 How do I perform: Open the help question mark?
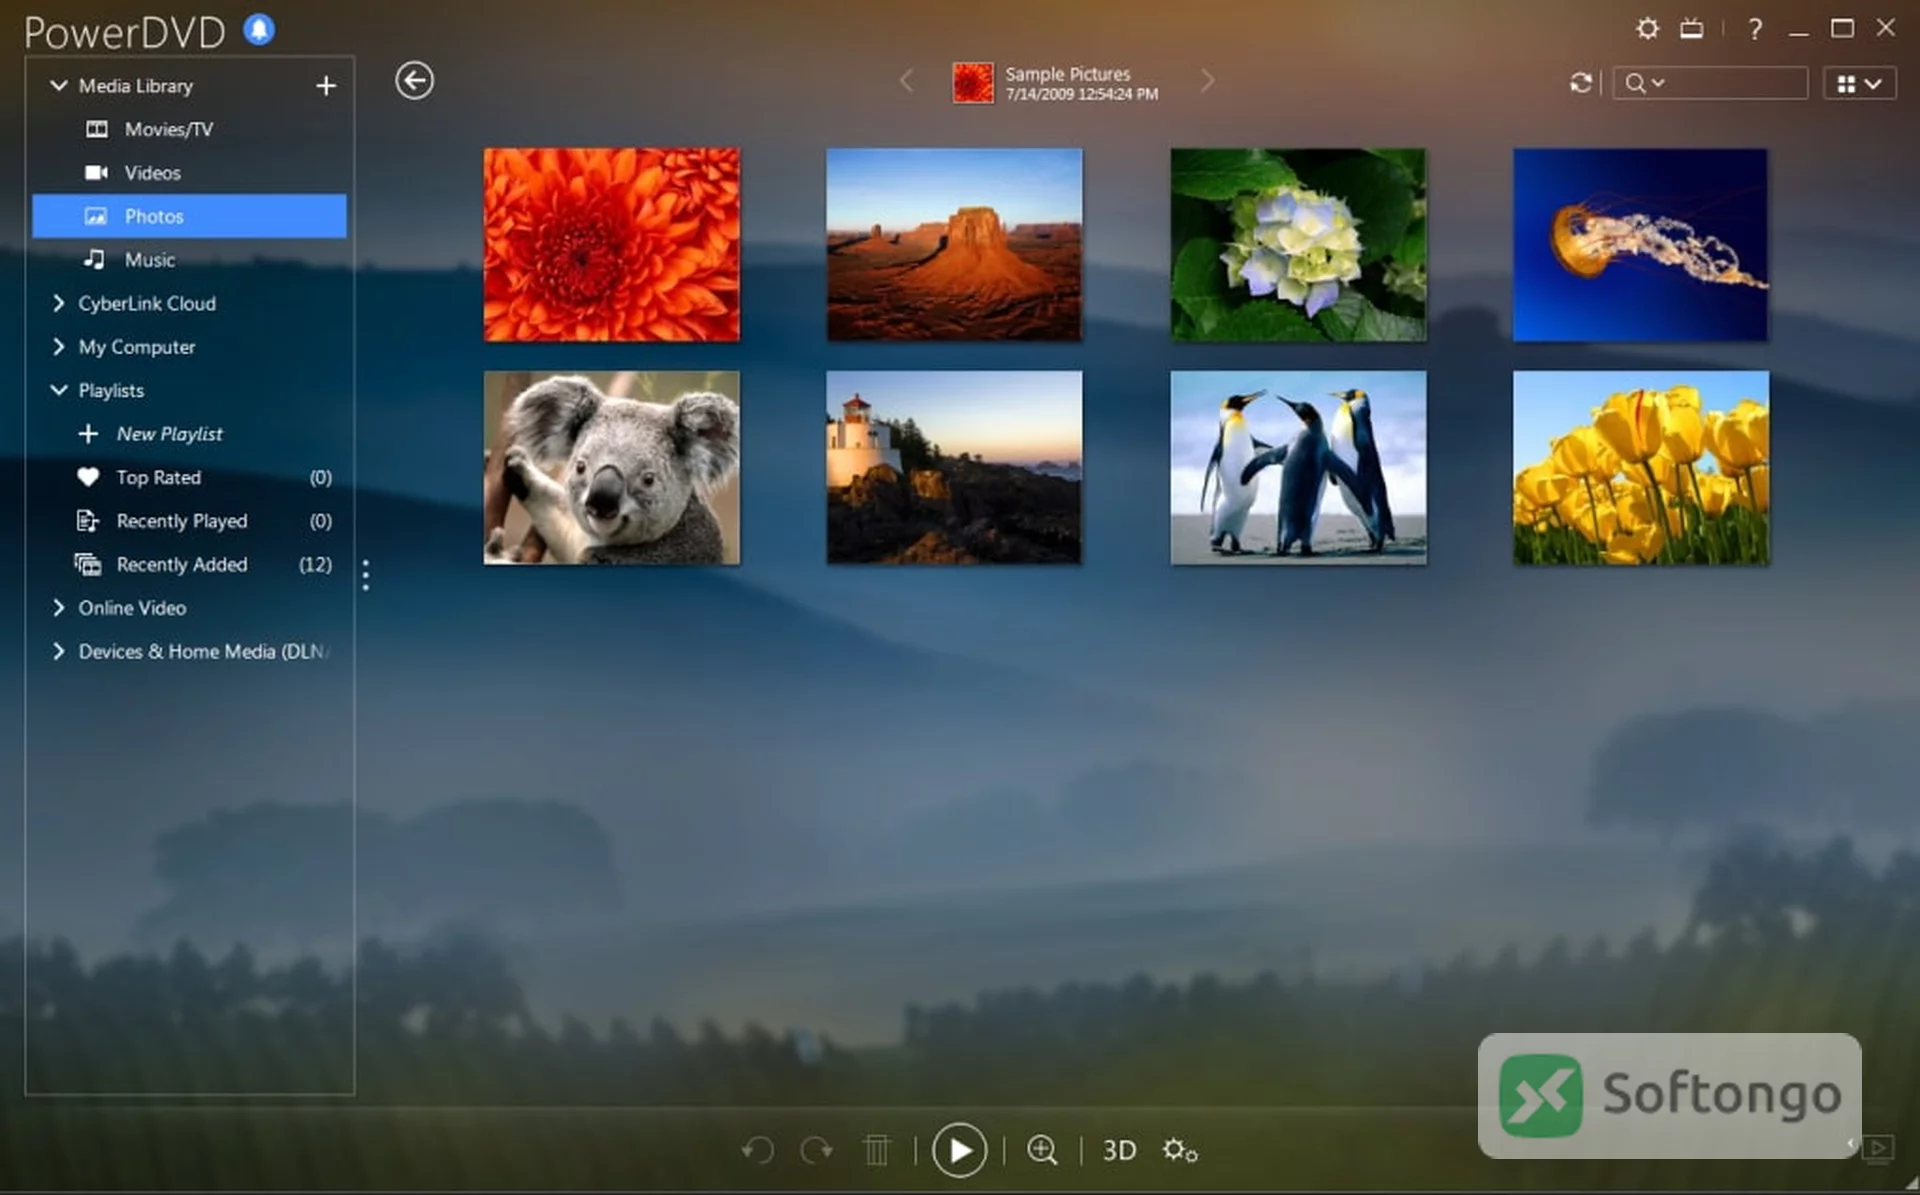[1754, 29]
